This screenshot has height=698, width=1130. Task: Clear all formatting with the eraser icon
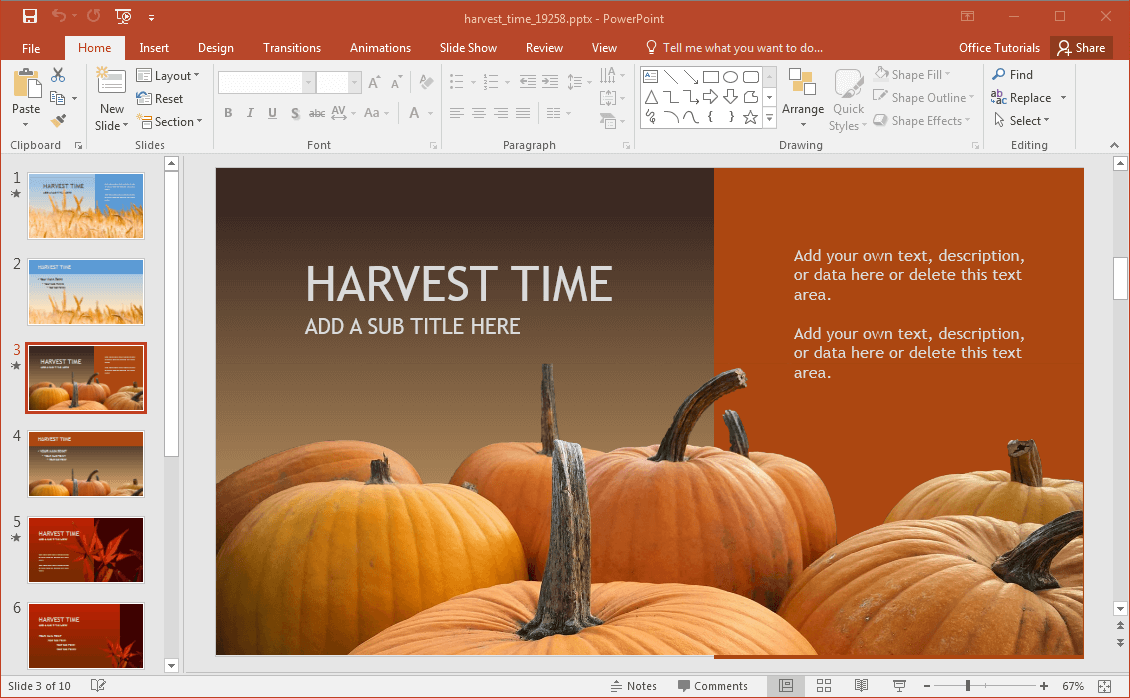[x=426, y=82]
